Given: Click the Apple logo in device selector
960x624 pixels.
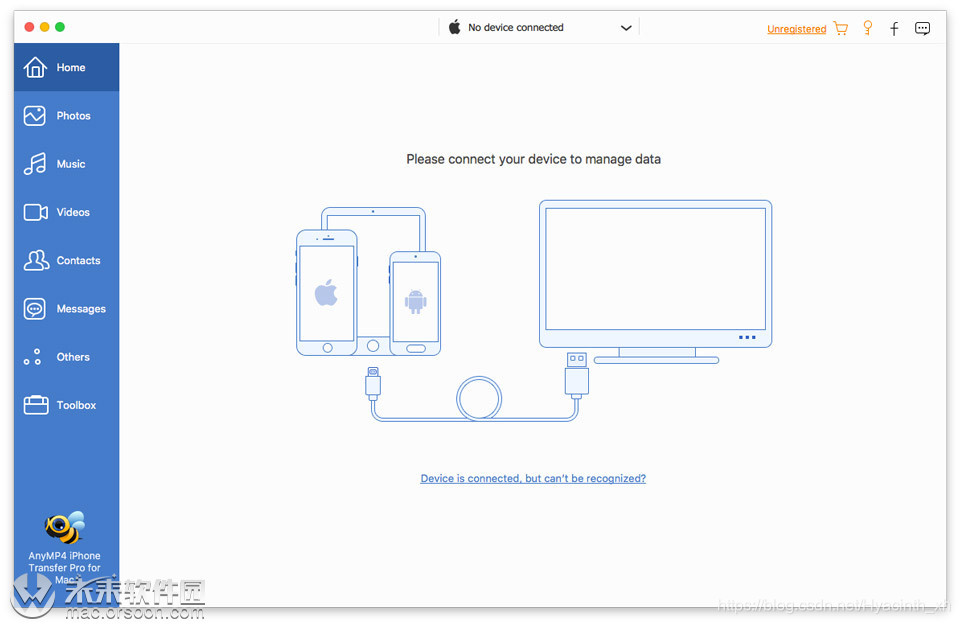Looking at the screenshot, I should pyautogui.click(x=454, y=27).
